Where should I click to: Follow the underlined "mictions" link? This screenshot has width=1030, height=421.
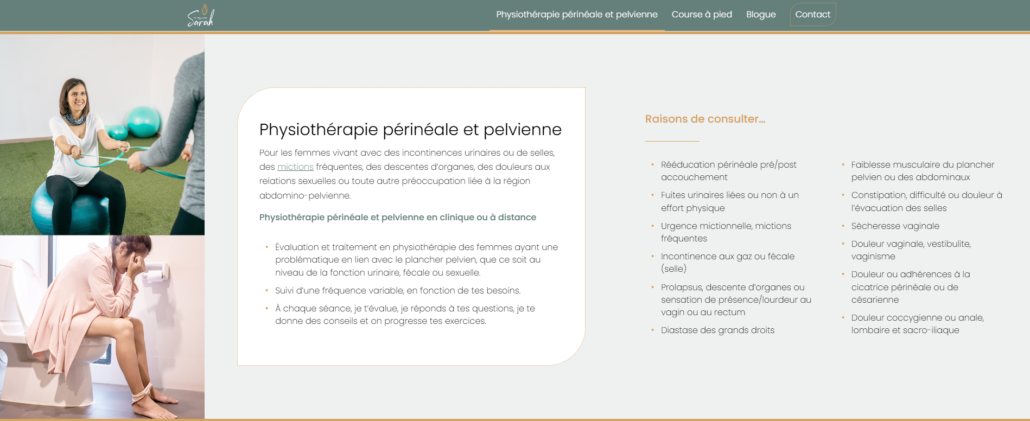[x=295, y=166]
